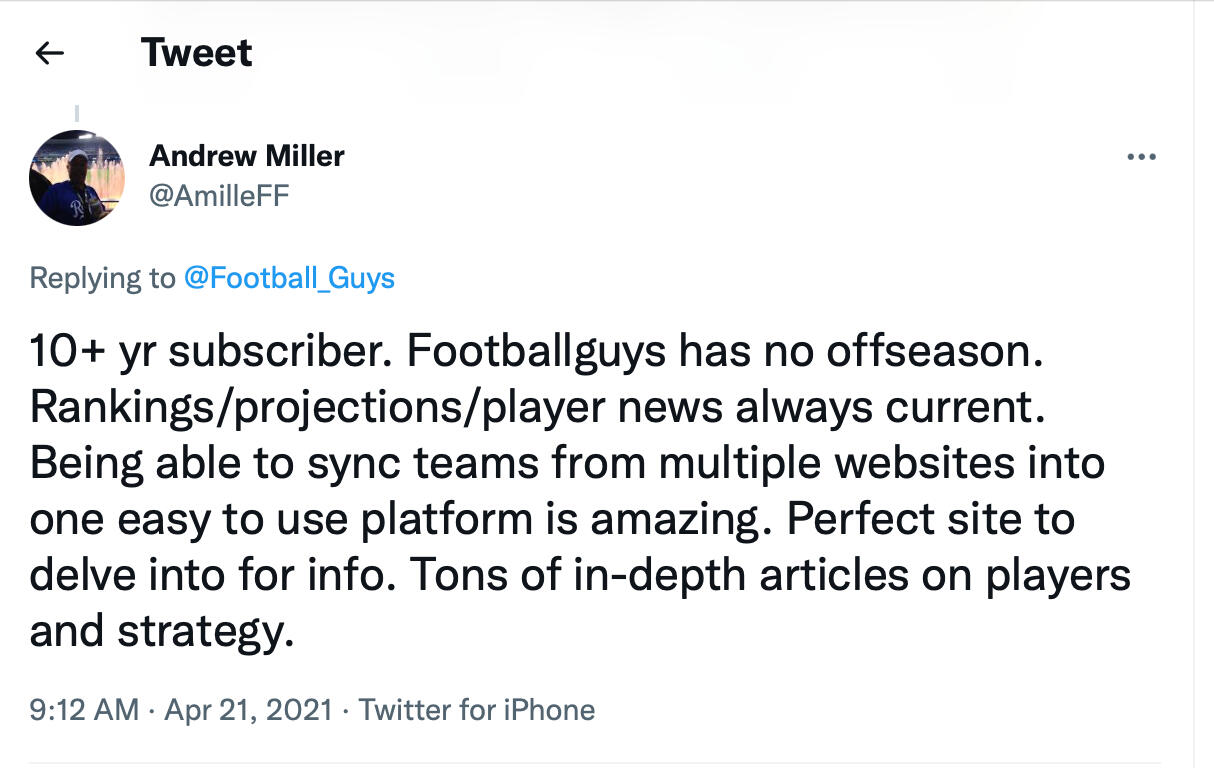Click 'and strategy.' at the tweet's end
This screenshot has width=1214, height=768.
[x=162, y=632]
